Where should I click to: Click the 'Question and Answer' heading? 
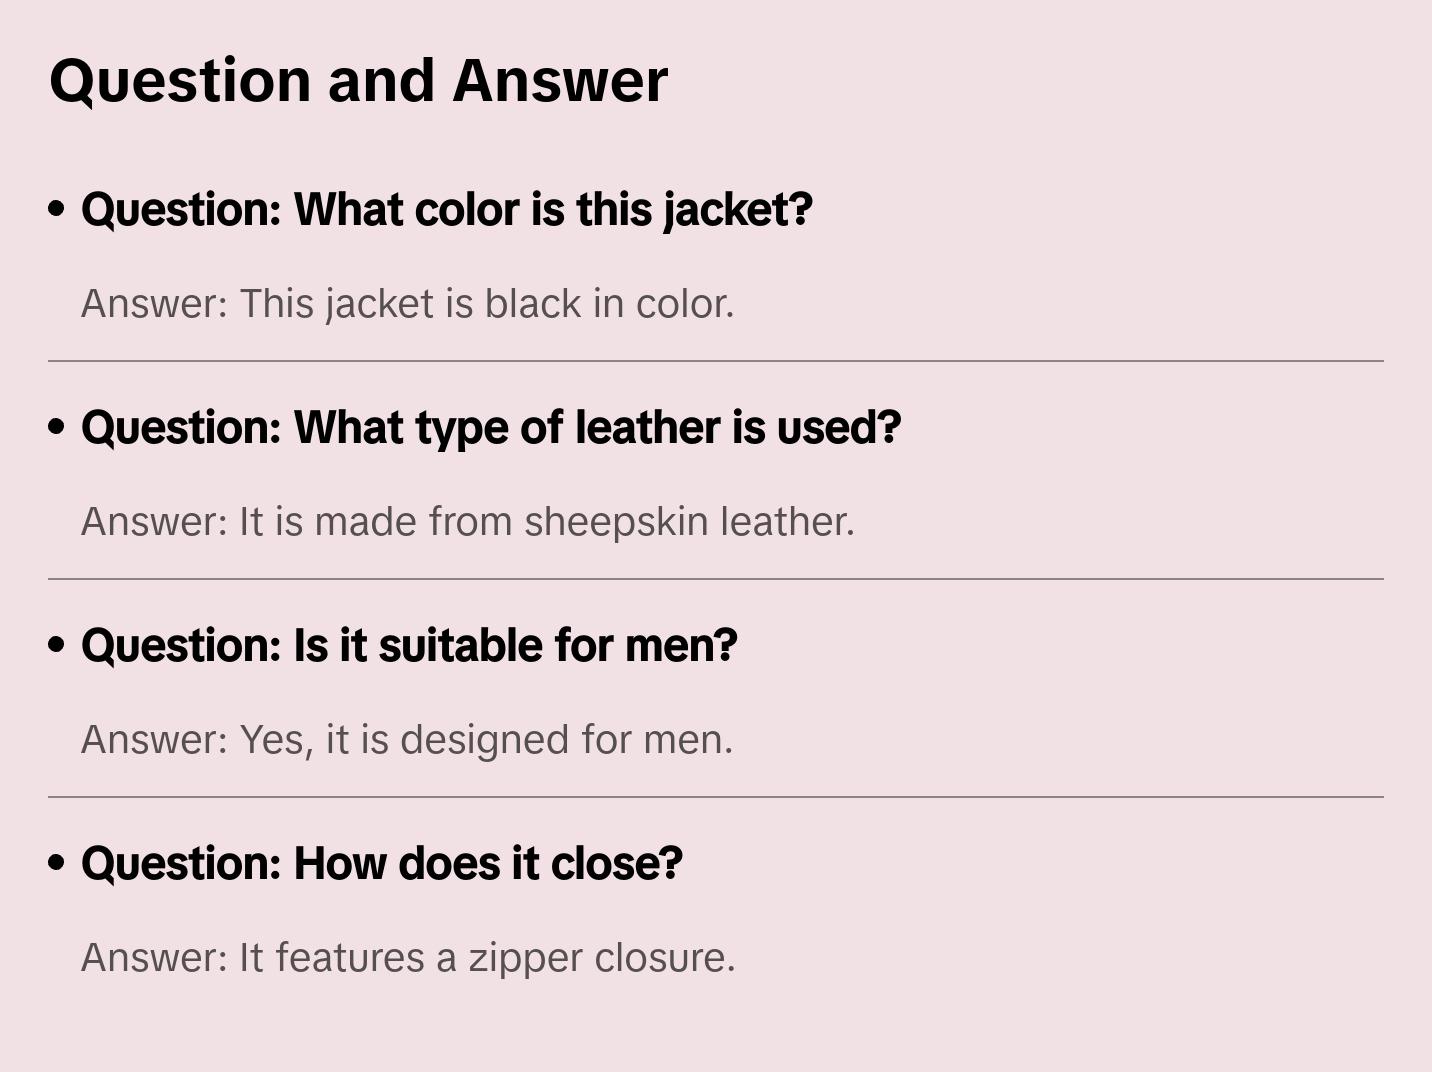[358, 80]
